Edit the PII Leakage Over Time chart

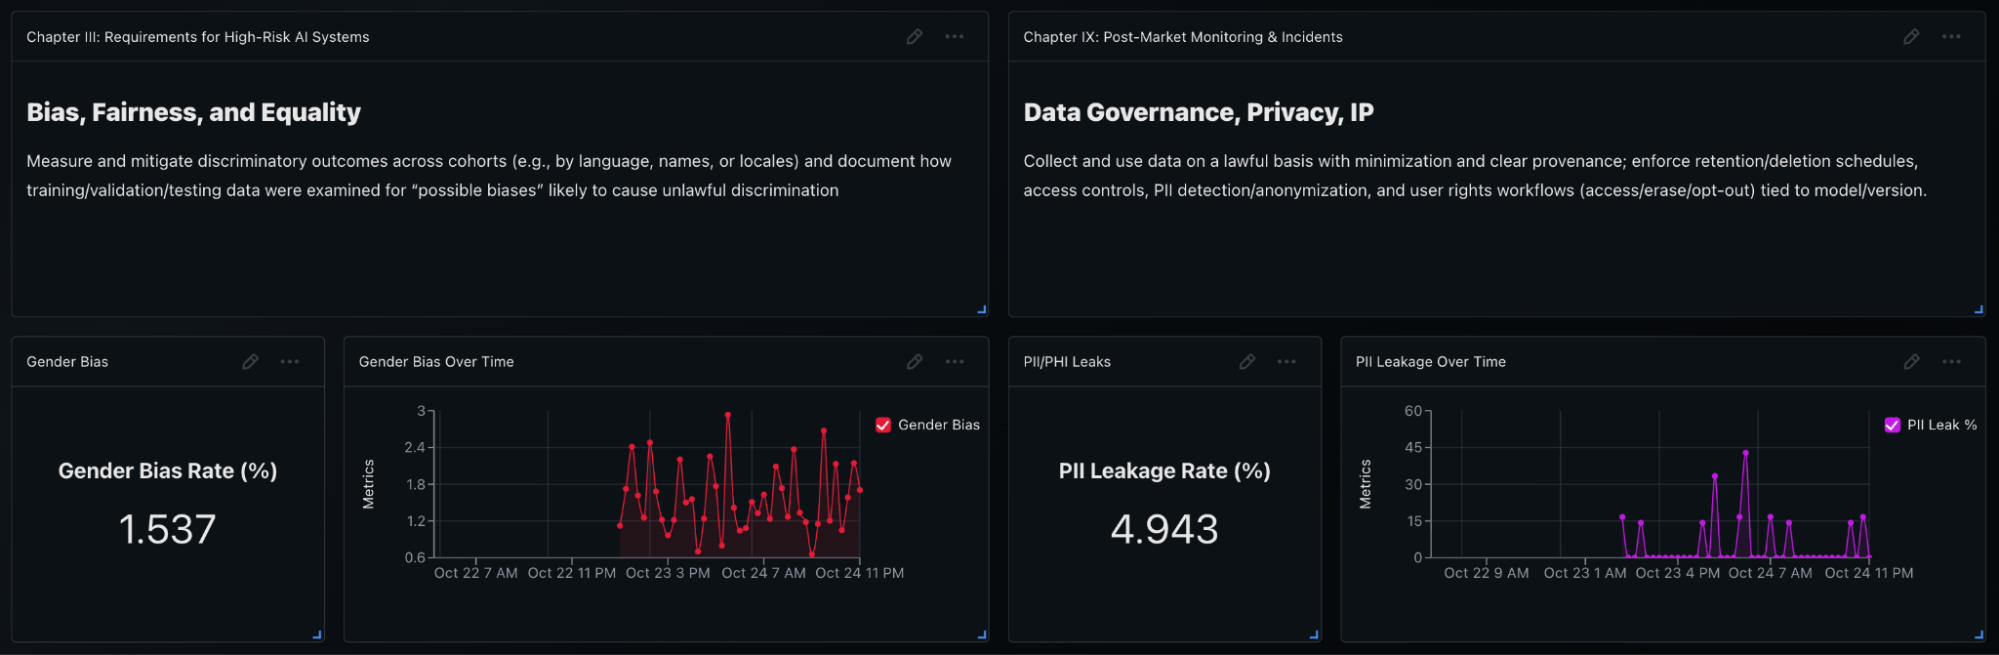pyautogui.click(x=1911, y=362)
